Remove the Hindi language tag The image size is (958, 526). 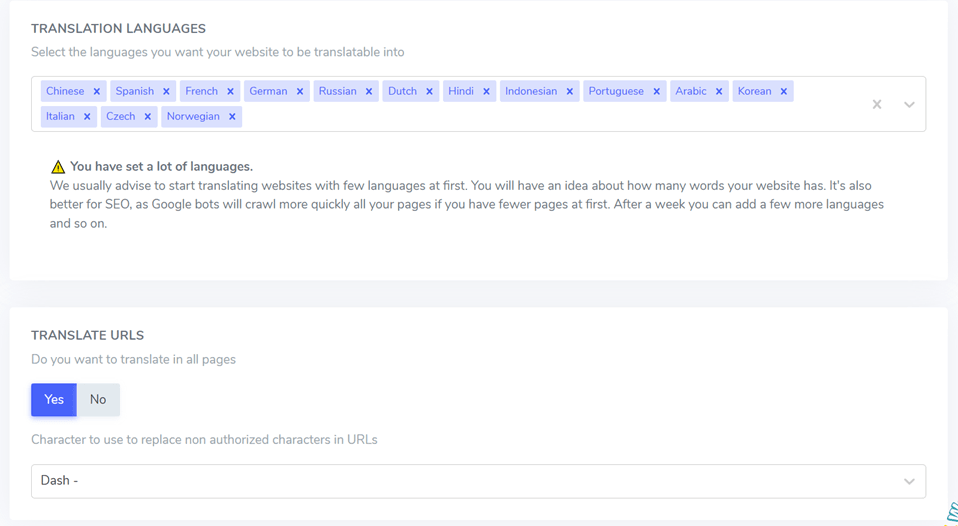click(x=486, y=92)
